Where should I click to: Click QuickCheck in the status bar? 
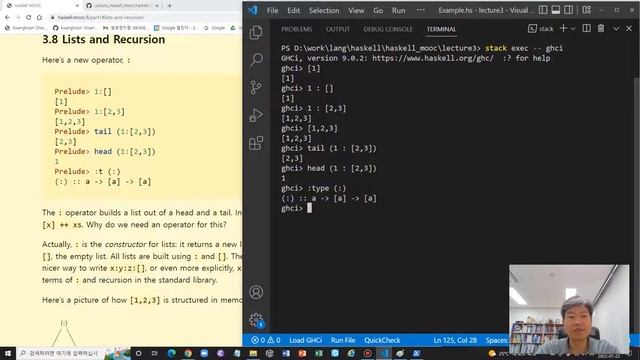(382, 340)
